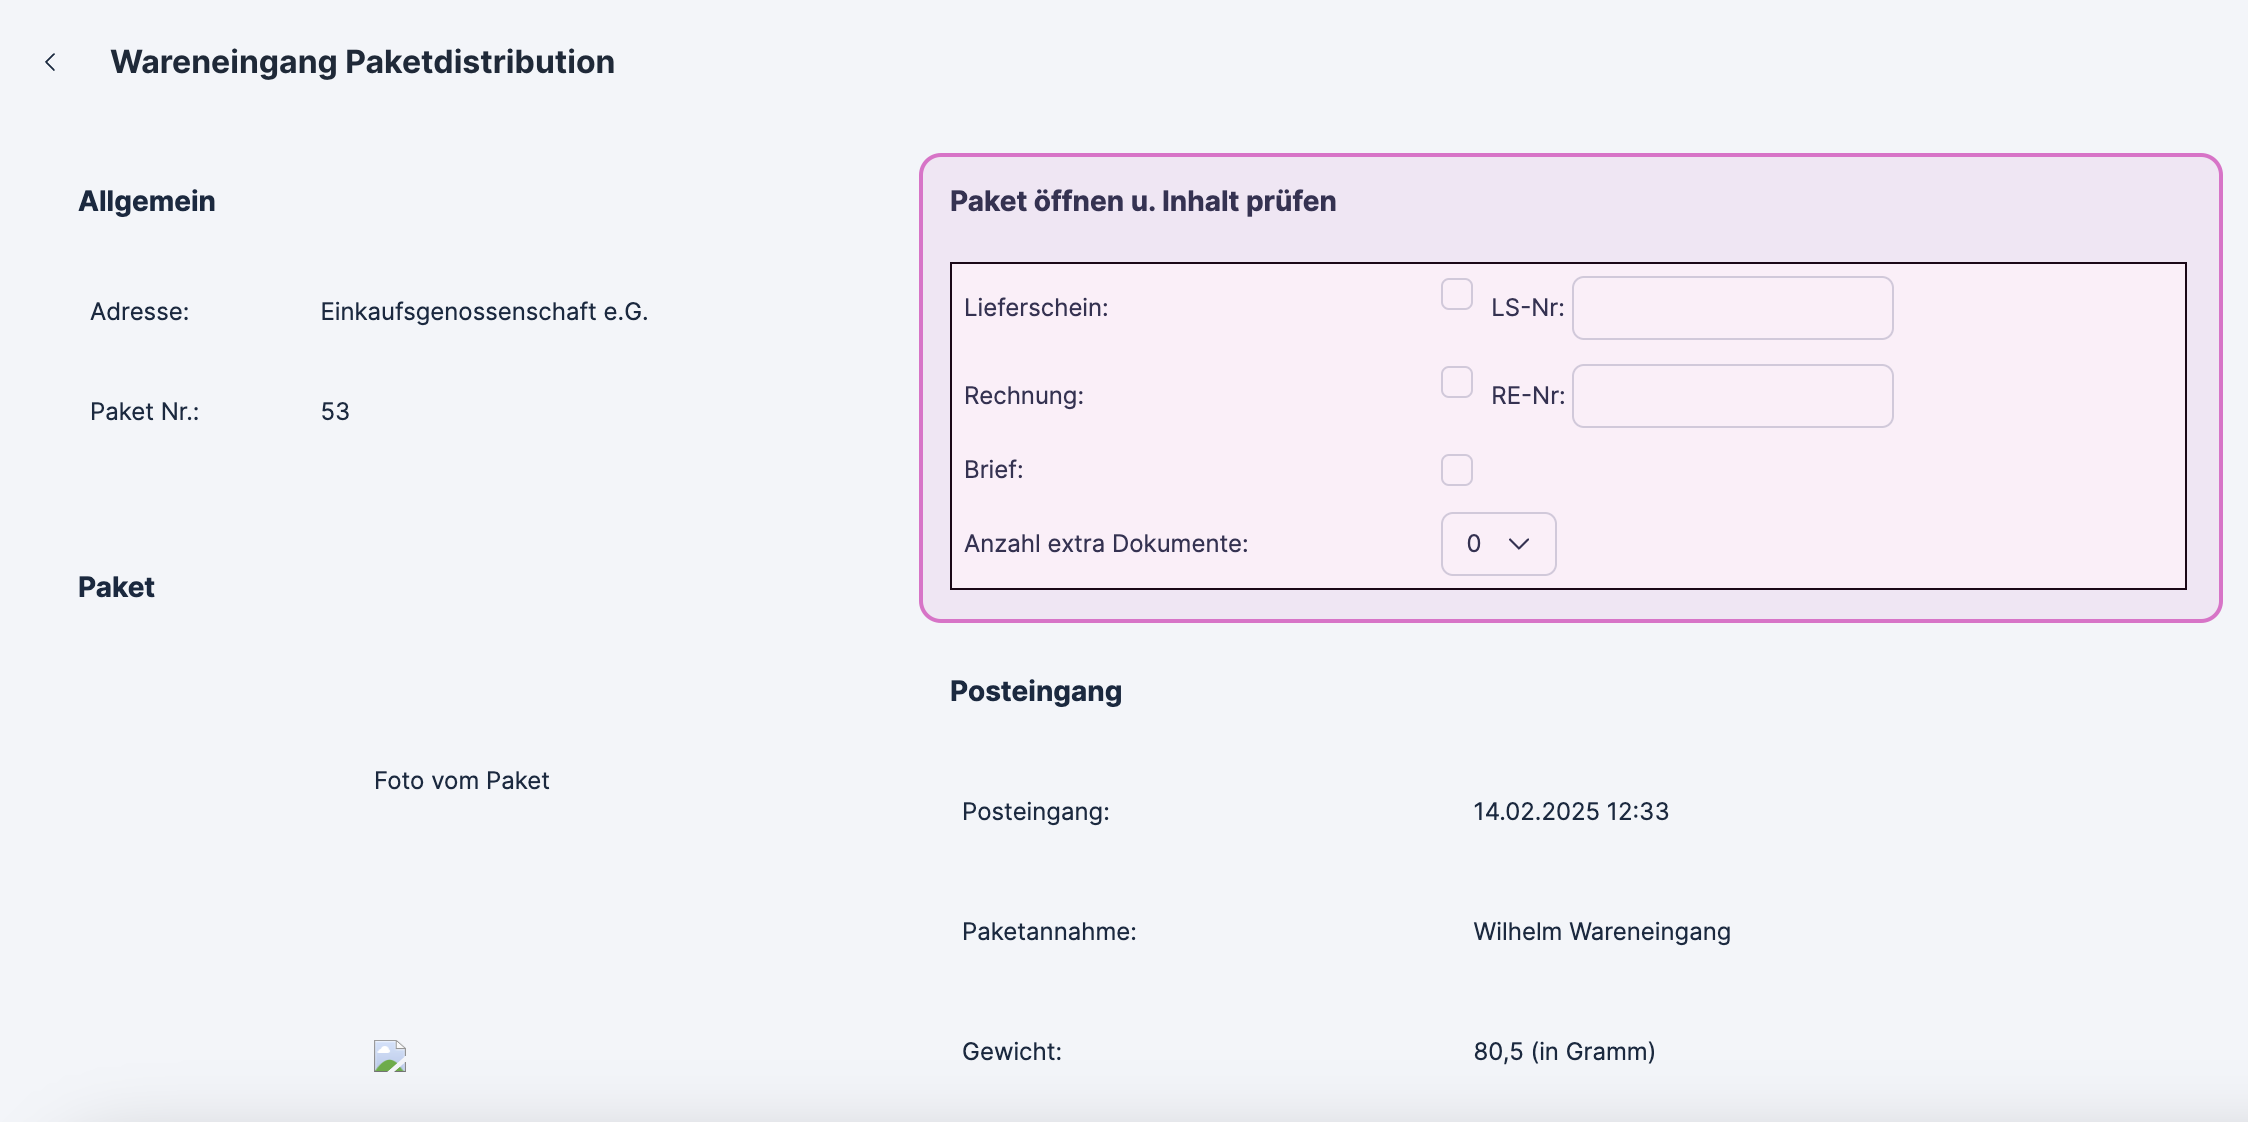Check the Lieferschein checkbox
2248x1122 pixels.
pos(1456,294)
